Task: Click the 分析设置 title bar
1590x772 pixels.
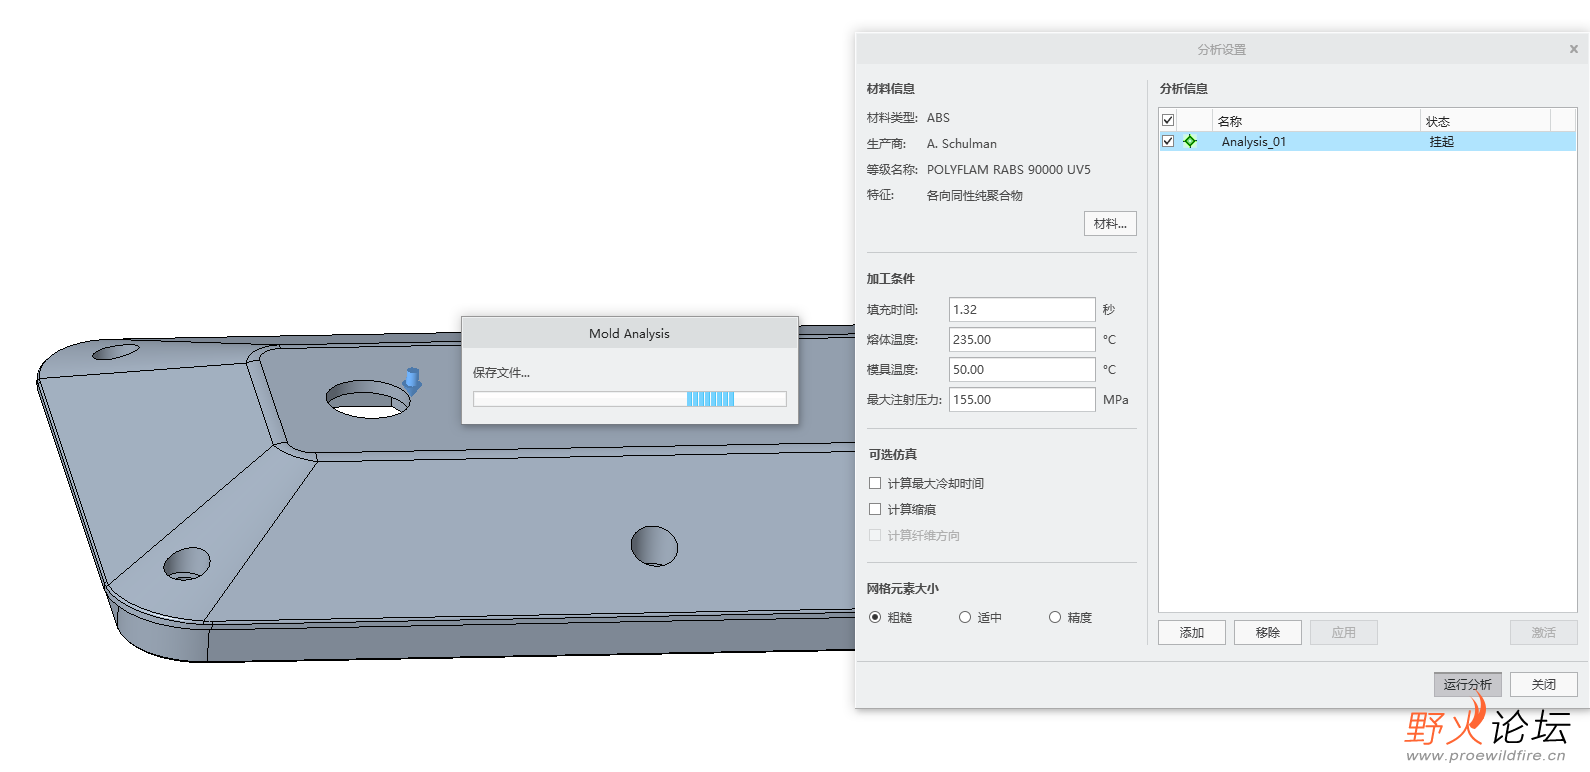Action: tap(1222, 49)
